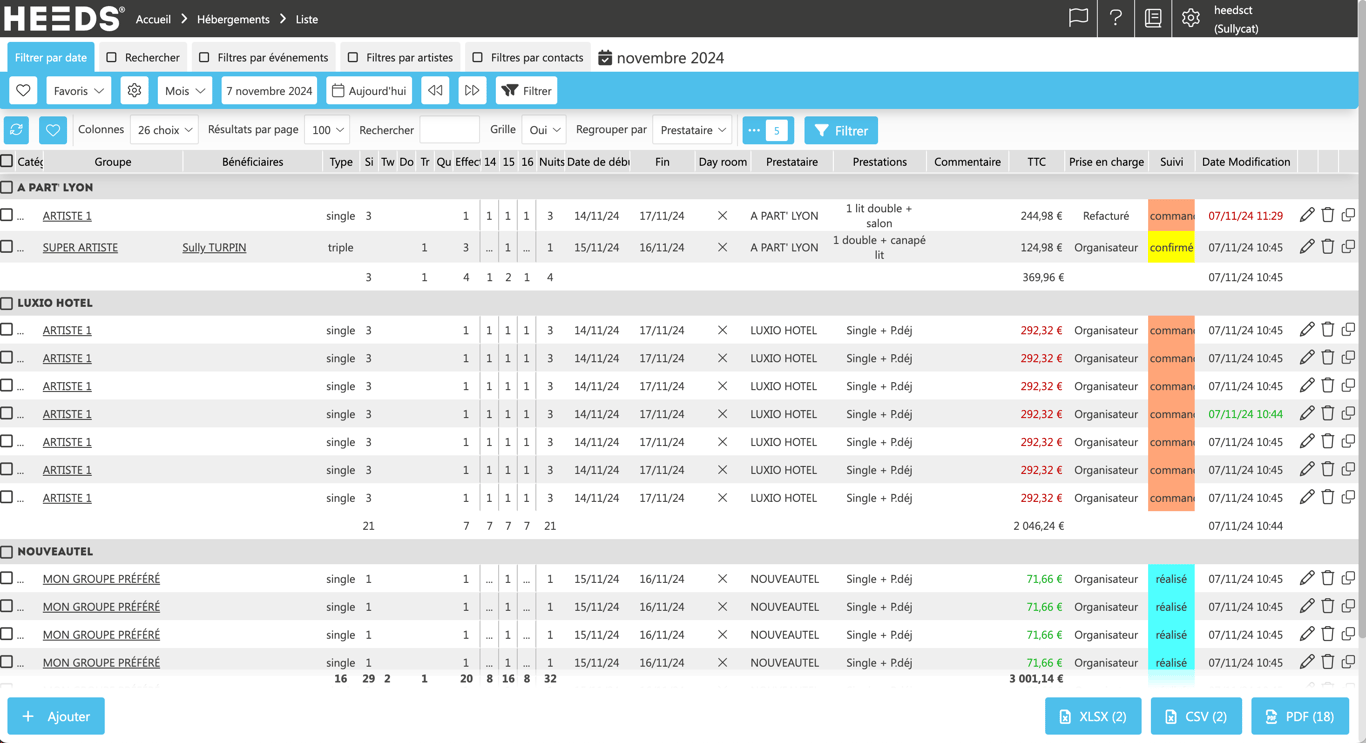The image size is (1366, 743).
Task: Toggle Filtres par artistes checkbox
Action: click(x=353, y=57)
